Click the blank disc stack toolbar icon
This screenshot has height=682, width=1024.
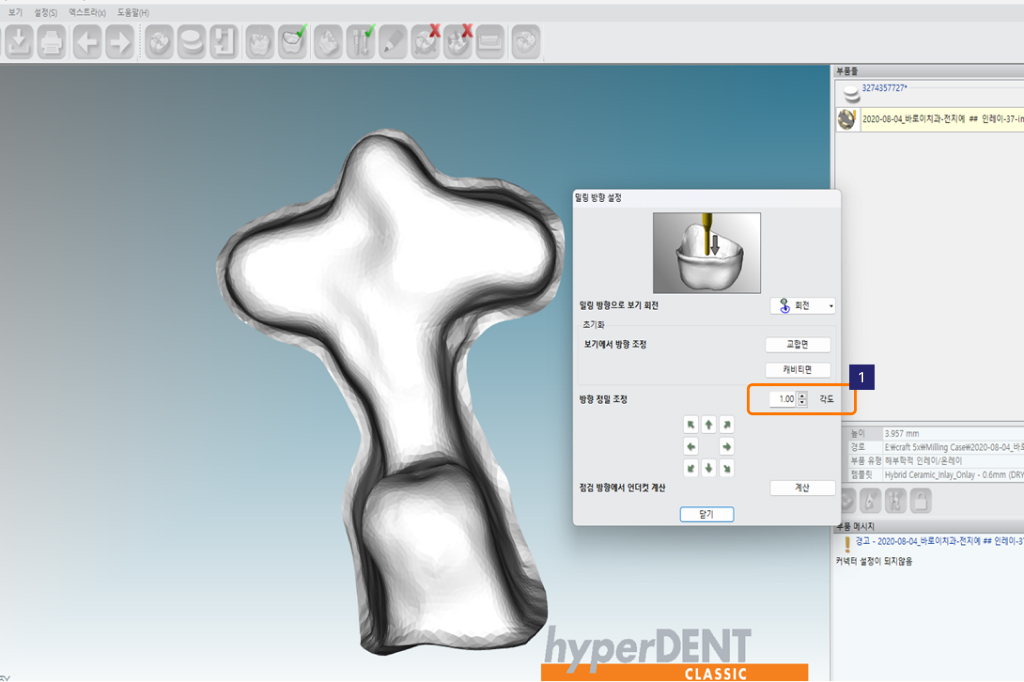(x=191, y=42)
